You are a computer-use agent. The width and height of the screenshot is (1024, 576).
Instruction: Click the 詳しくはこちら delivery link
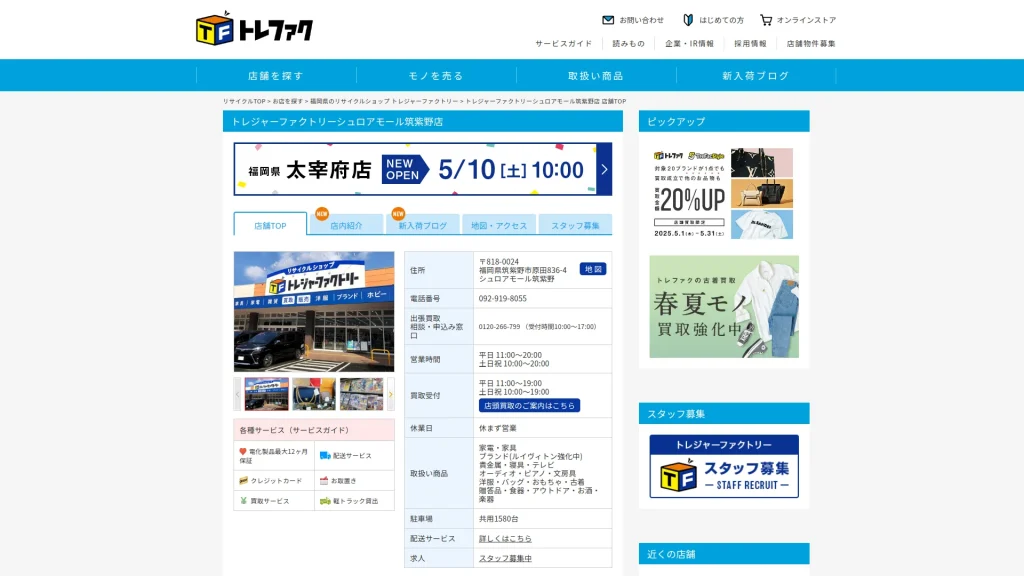(505, 539)
